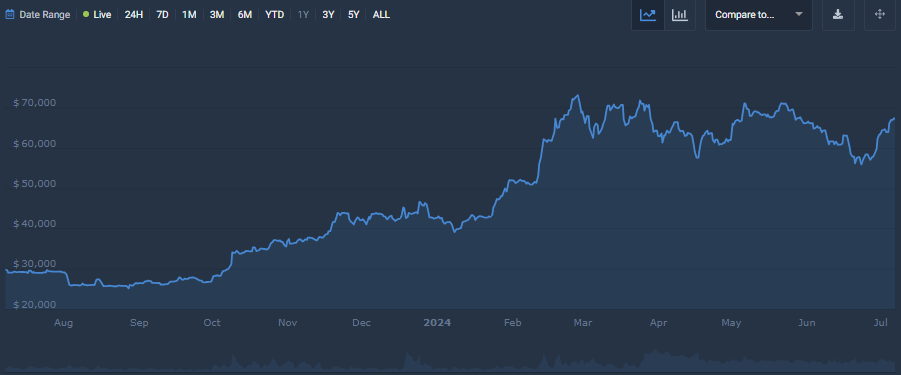Click the $ 30,000 axis label

[x=35, y=264]
